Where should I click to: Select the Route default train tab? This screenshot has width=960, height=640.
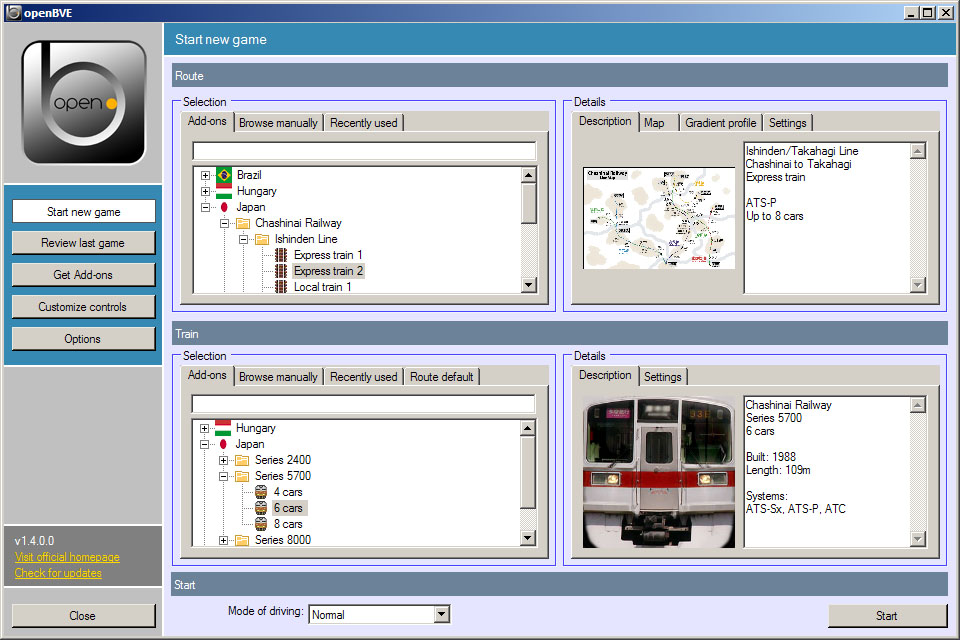tap(441, 377)
